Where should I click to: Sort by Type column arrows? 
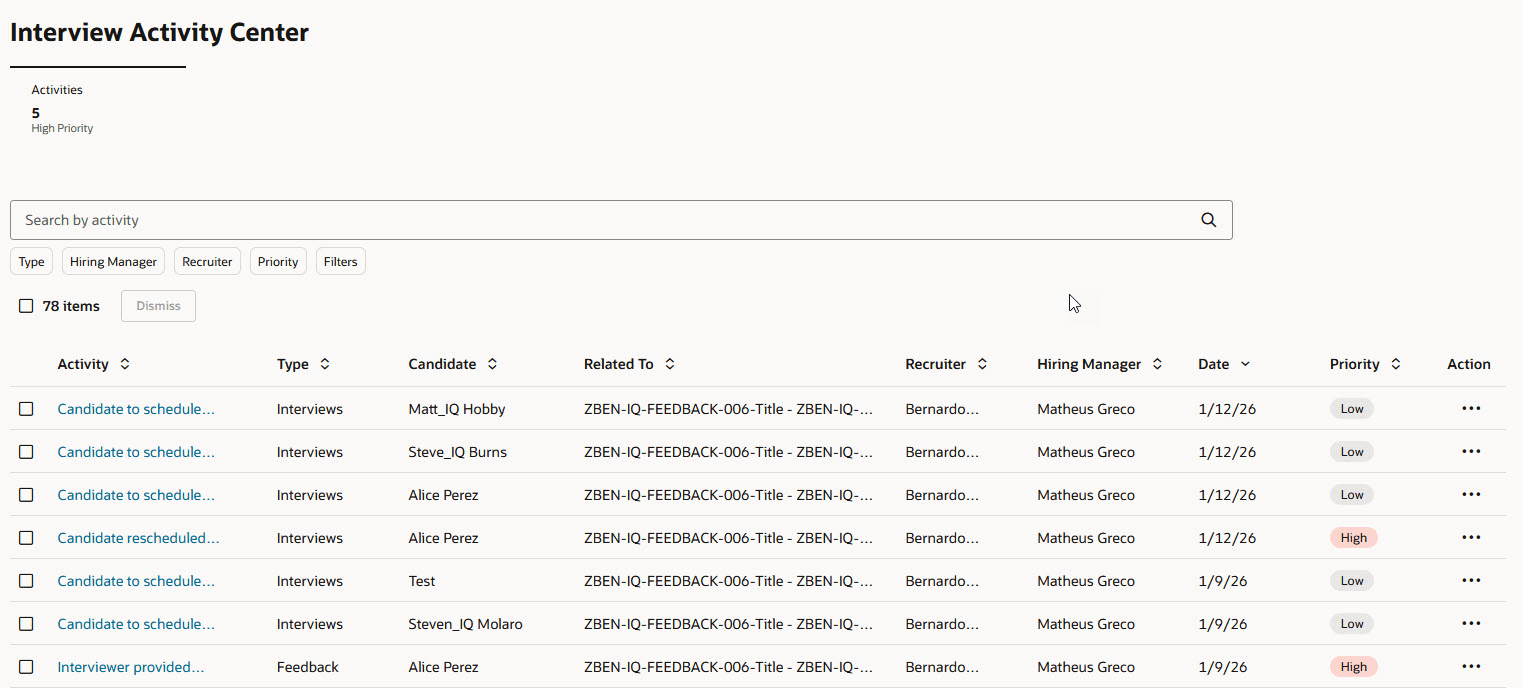coord(324,364)
